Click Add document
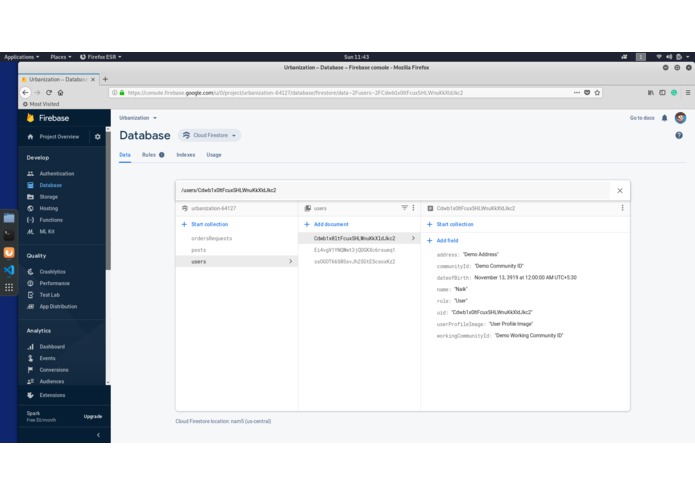695x494 pixels. 327,225
